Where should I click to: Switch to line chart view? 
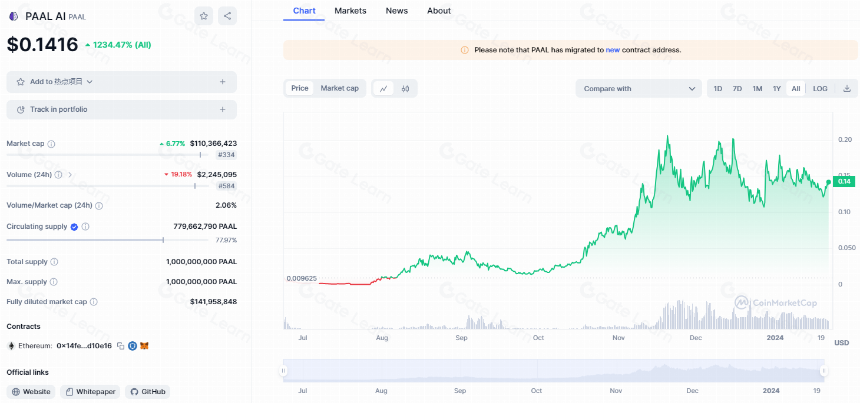383,88
